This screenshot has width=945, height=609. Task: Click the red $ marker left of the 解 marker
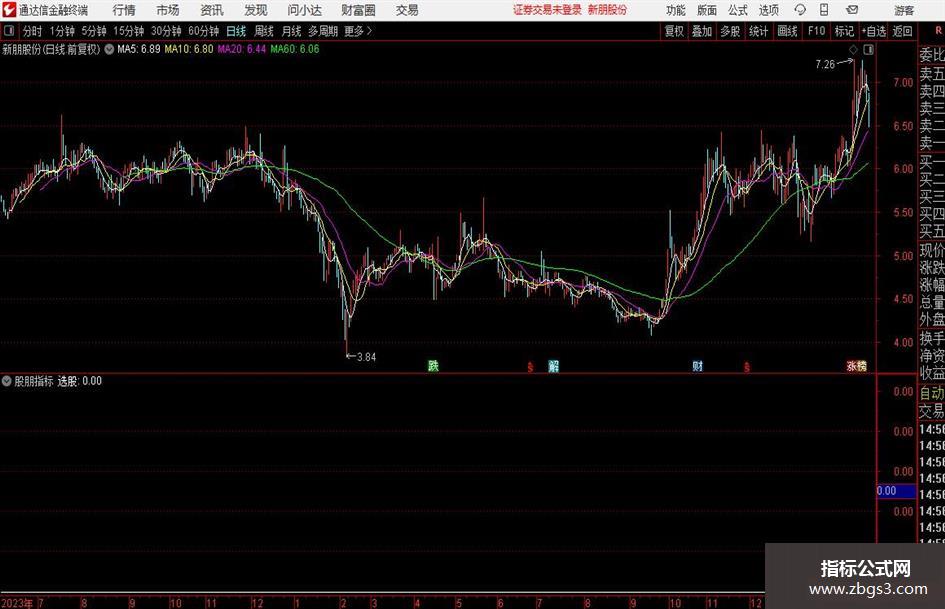(x=530, y=367)
